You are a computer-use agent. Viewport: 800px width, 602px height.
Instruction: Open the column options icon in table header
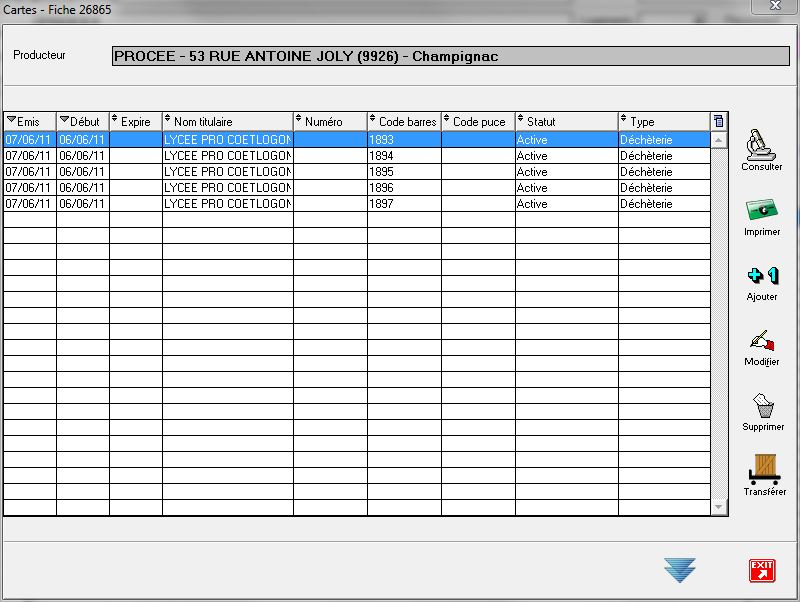718,121
